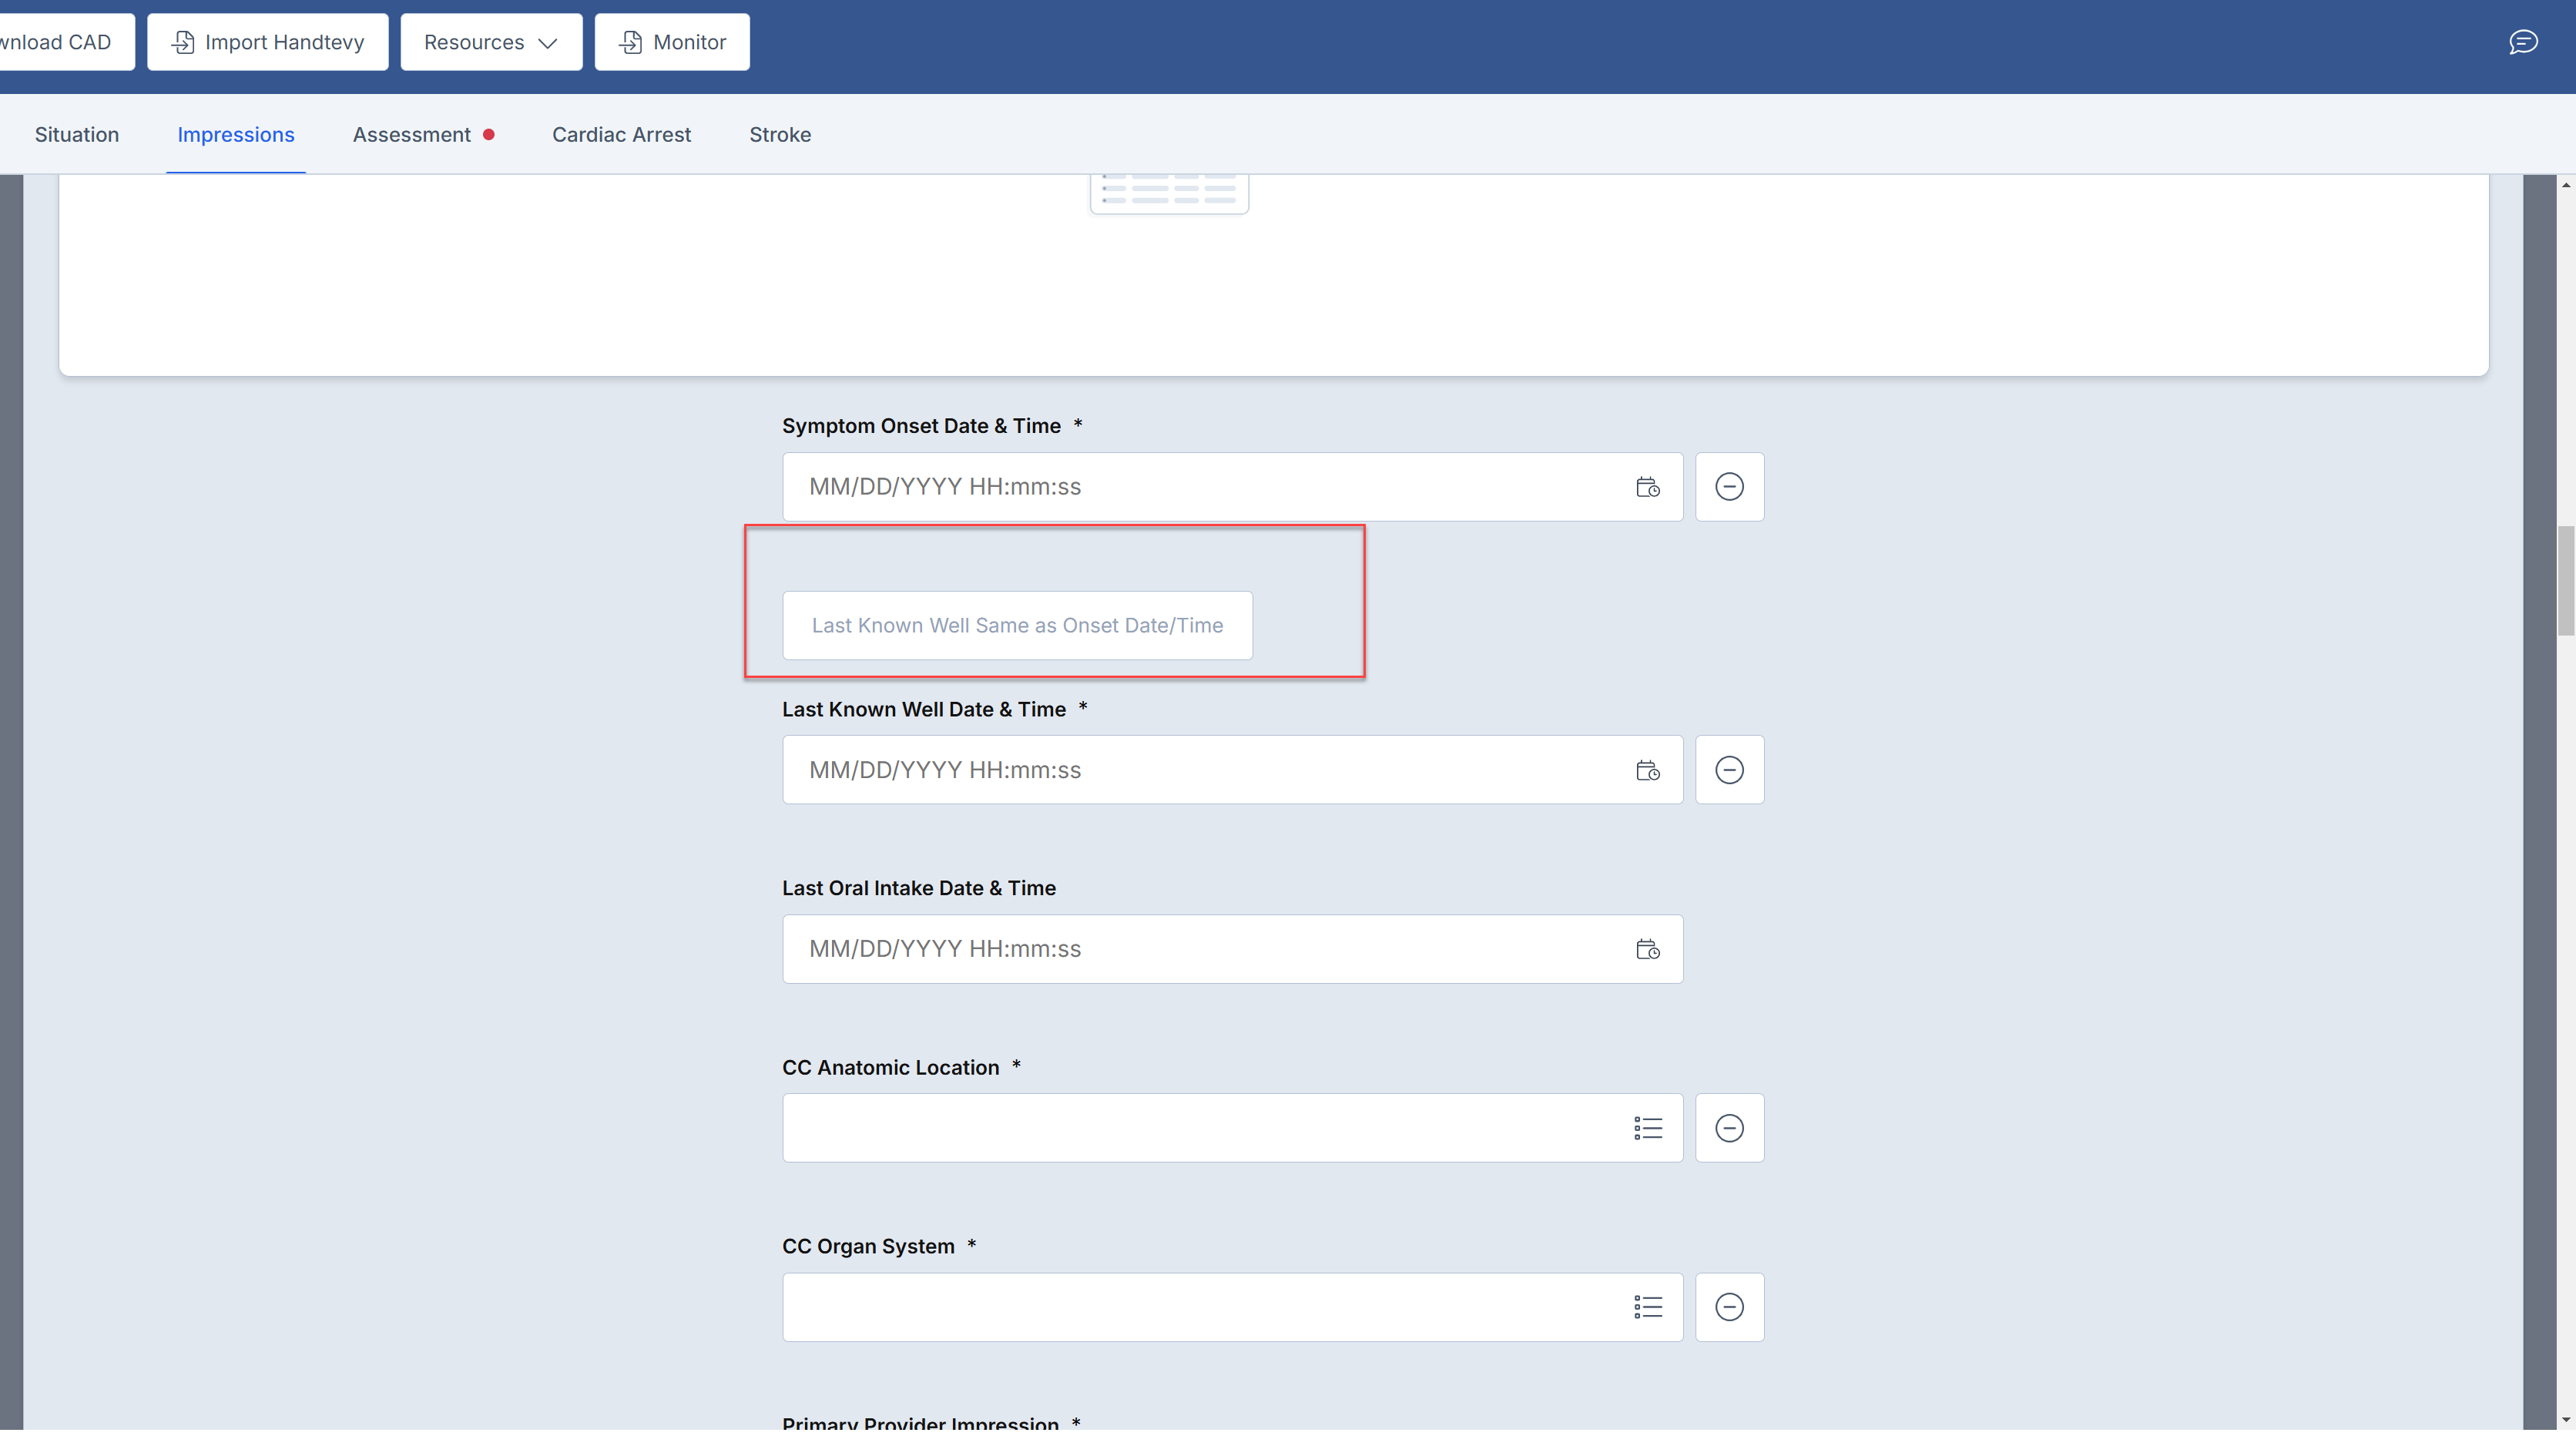Viewport: 2576px width, 1436px height.
Task: Click the table grid thumbnail icon
Action: (1168, 193)
